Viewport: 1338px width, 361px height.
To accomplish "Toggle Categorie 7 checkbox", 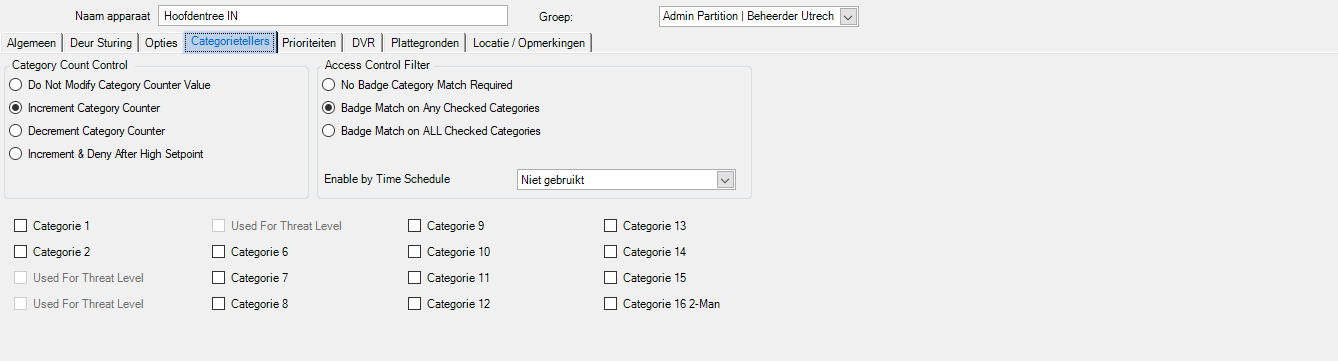I will click(219, 278).
